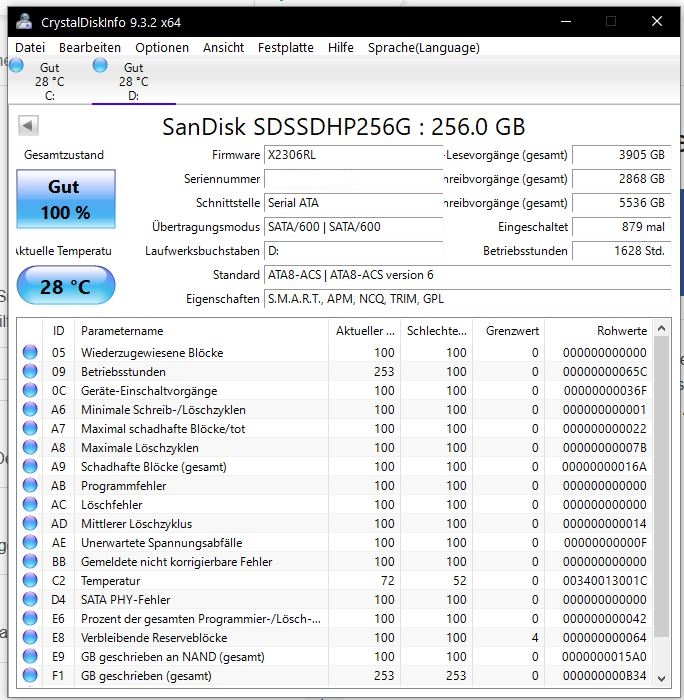The width and height of the screenshot is (684, 700).
Task: Minimize the CrystalDiskInfo window
Action: [566, 21]
